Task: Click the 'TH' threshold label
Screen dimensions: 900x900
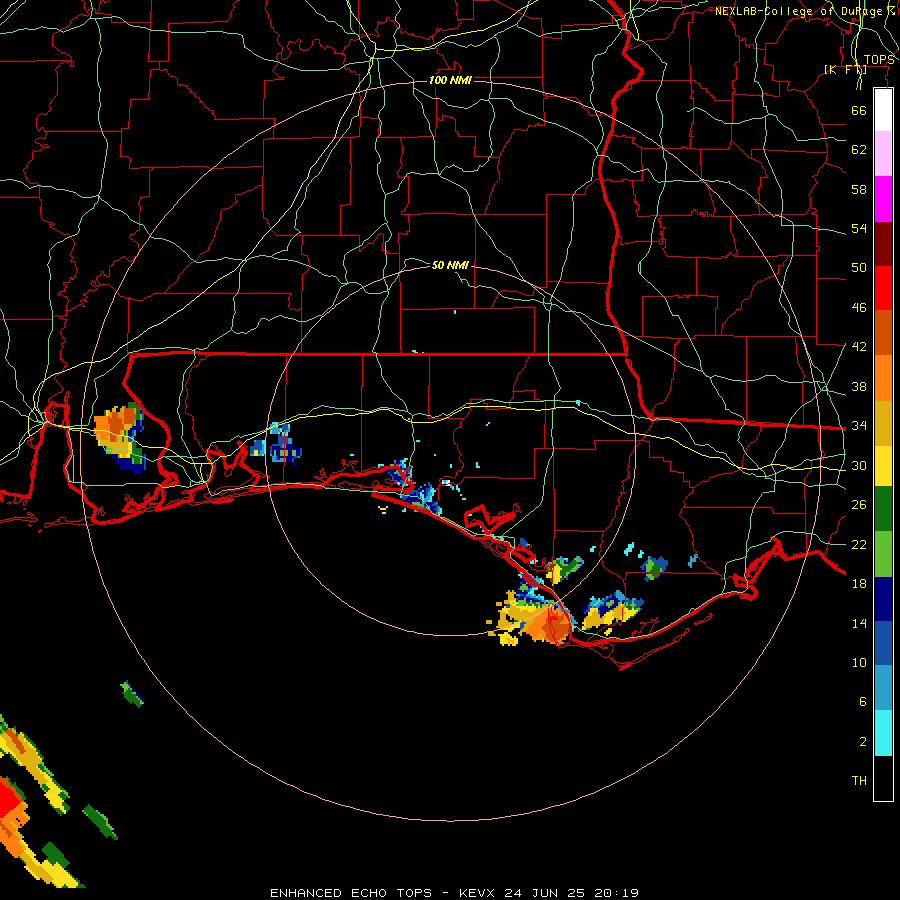Action: click(859, 781)
